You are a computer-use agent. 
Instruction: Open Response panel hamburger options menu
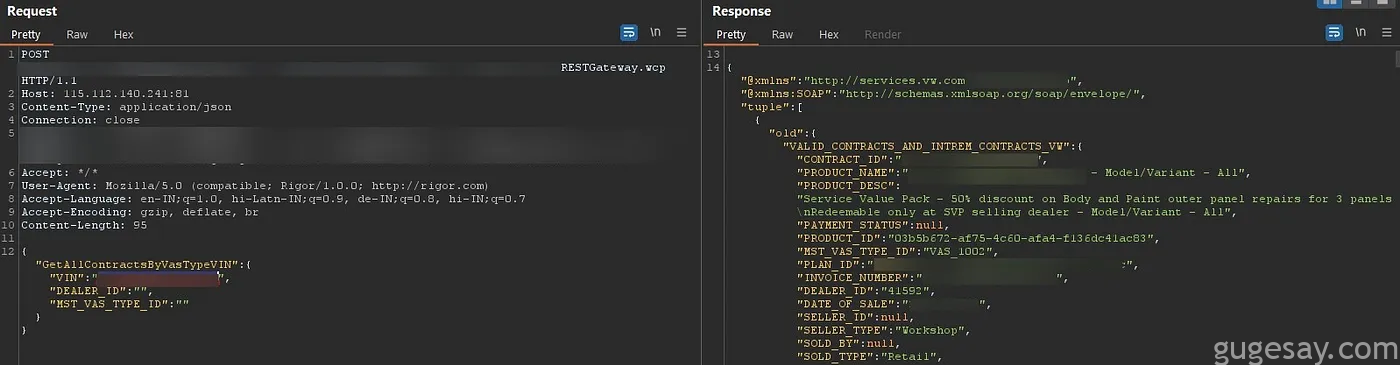1387,33
